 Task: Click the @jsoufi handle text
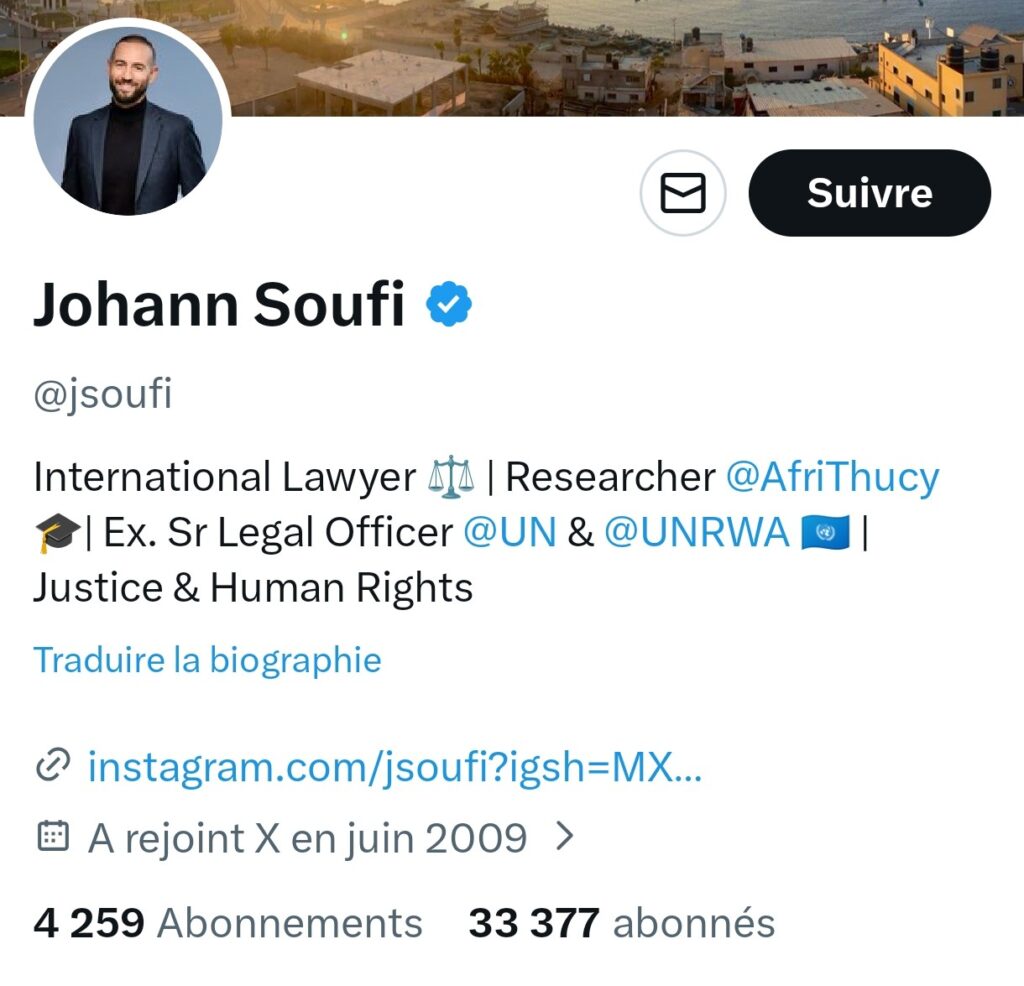[x=103, y=394]
